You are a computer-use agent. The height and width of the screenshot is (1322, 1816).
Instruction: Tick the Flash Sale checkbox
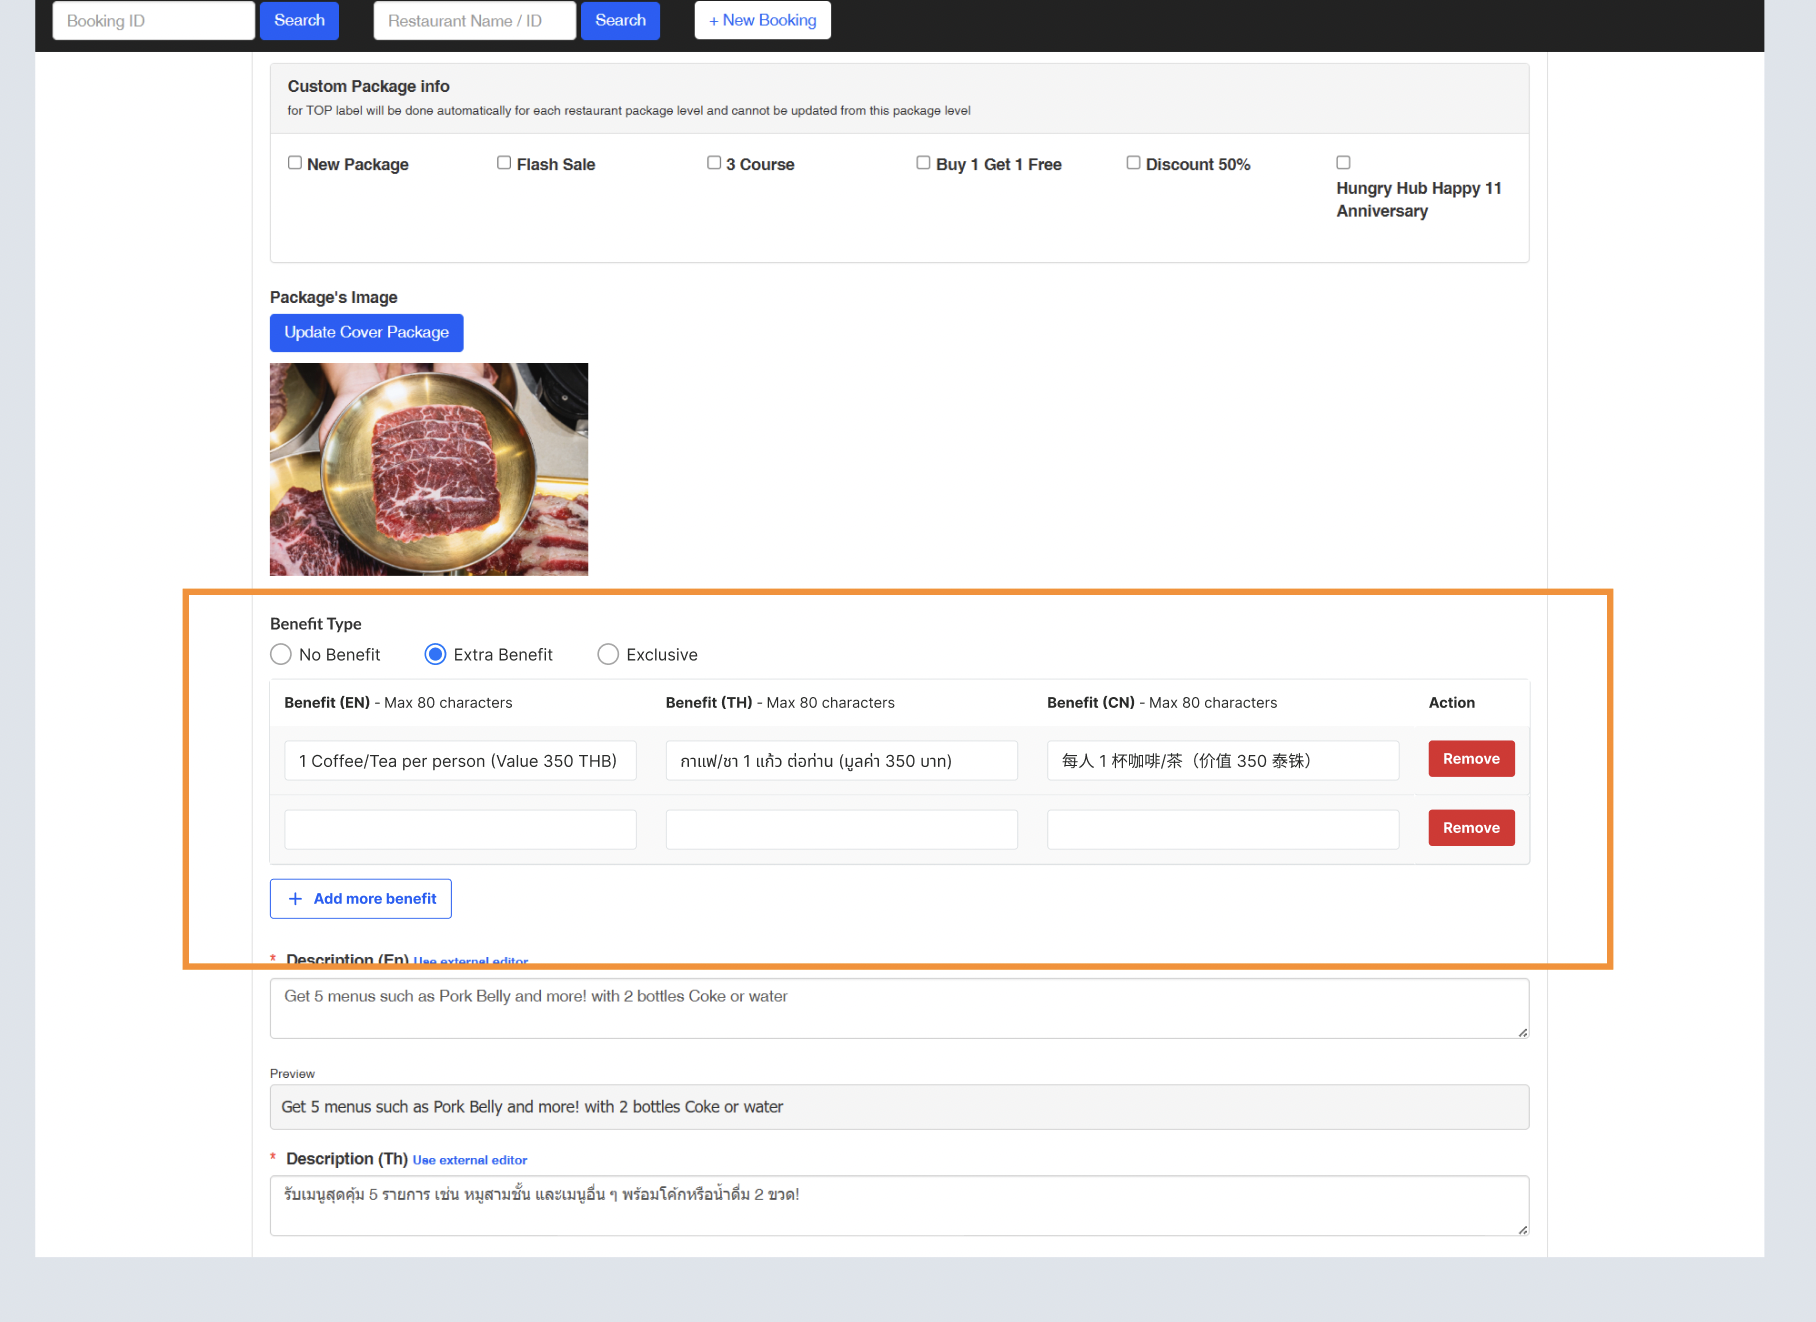click(504, 163)
